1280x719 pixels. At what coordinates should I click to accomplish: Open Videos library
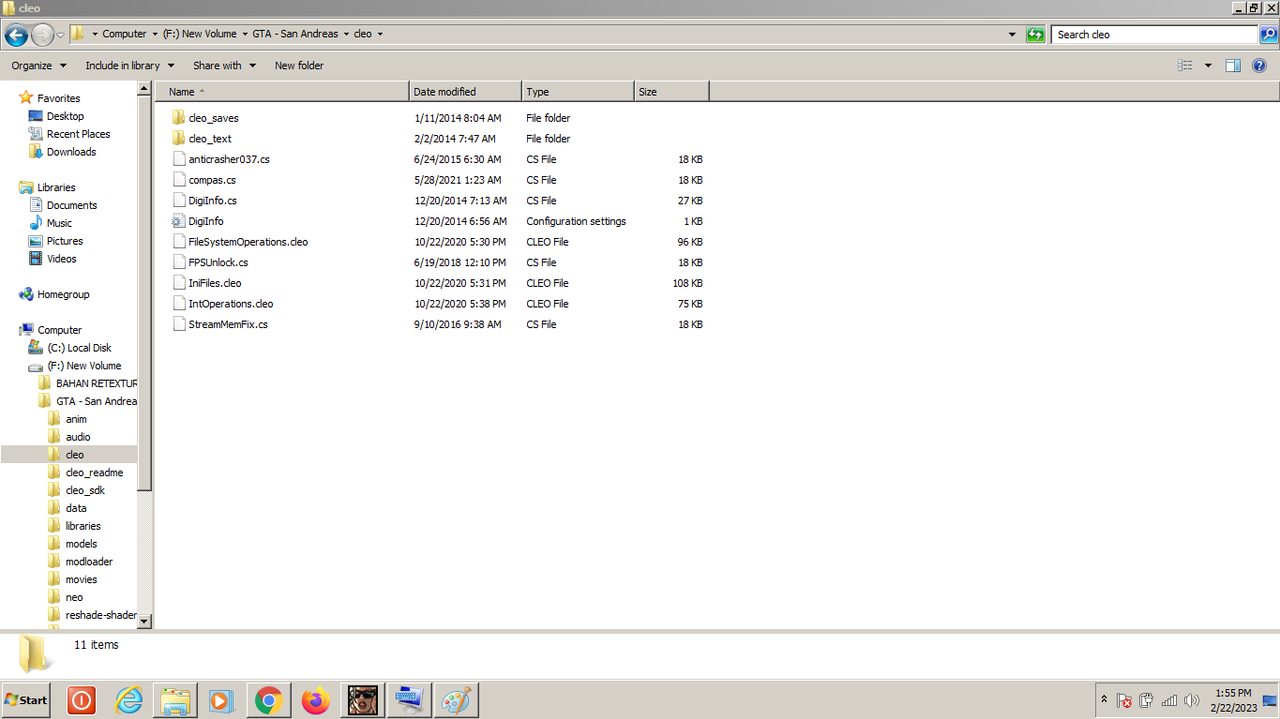click(61, 259)
